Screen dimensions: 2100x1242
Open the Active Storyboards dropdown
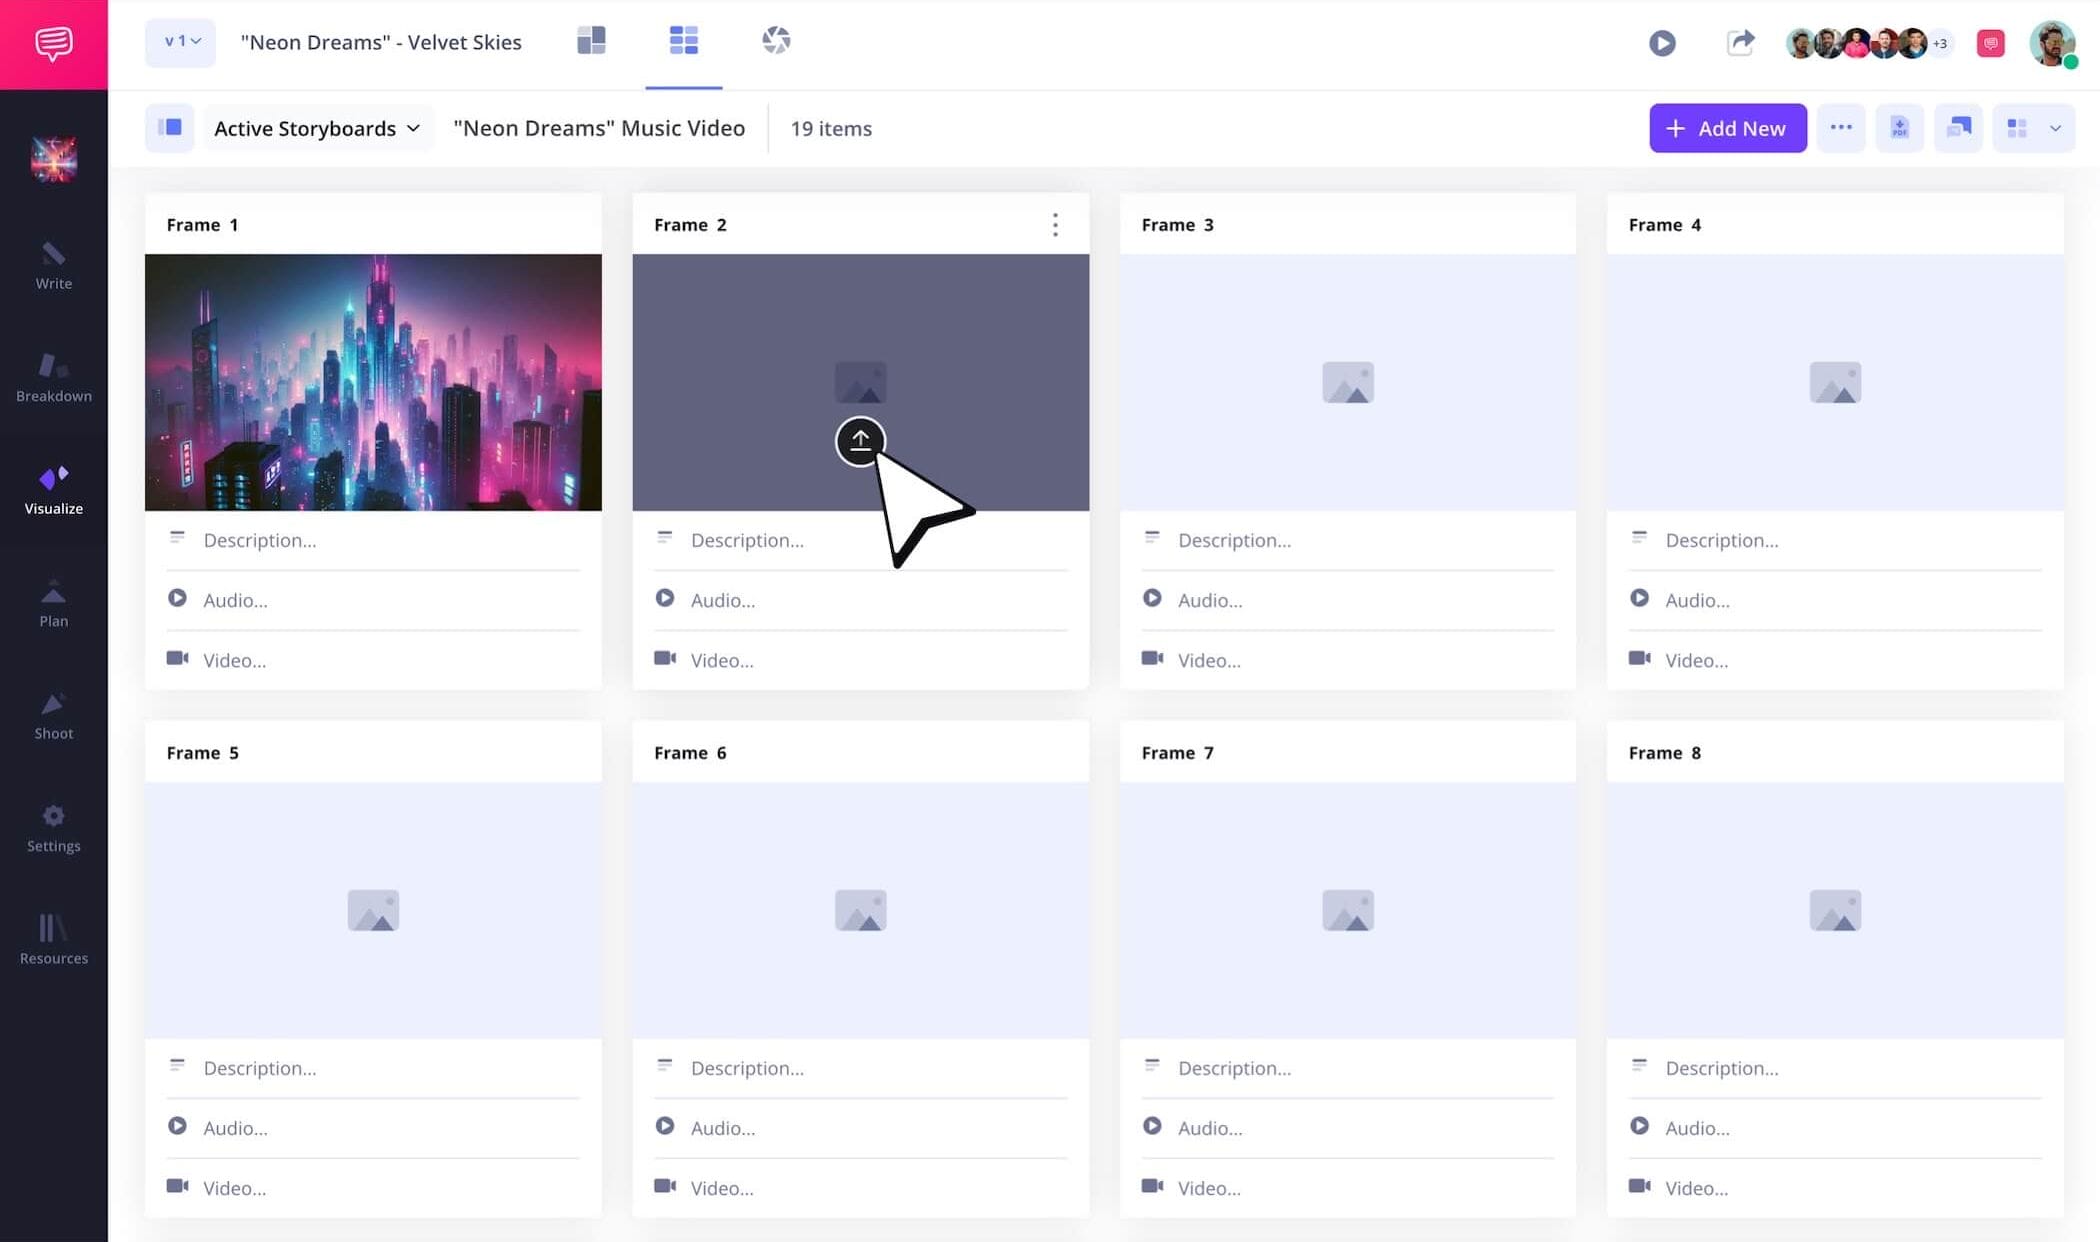pos(317,128)
